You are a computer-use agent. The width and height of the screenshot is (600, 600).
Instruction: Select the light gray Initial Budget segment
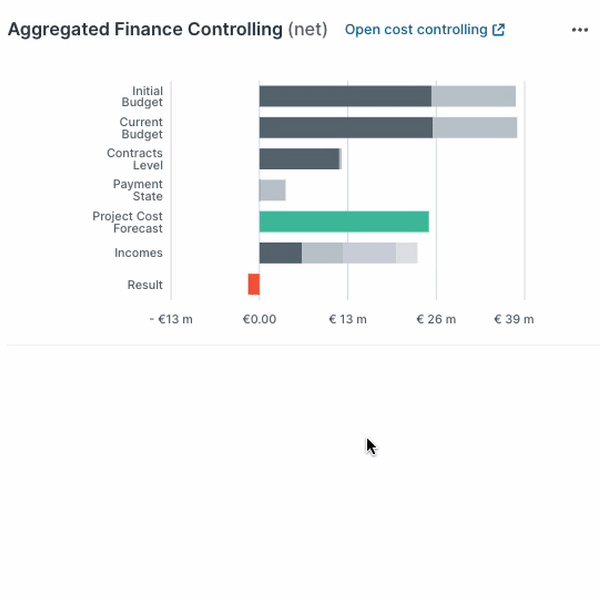(x=473, y=96)
